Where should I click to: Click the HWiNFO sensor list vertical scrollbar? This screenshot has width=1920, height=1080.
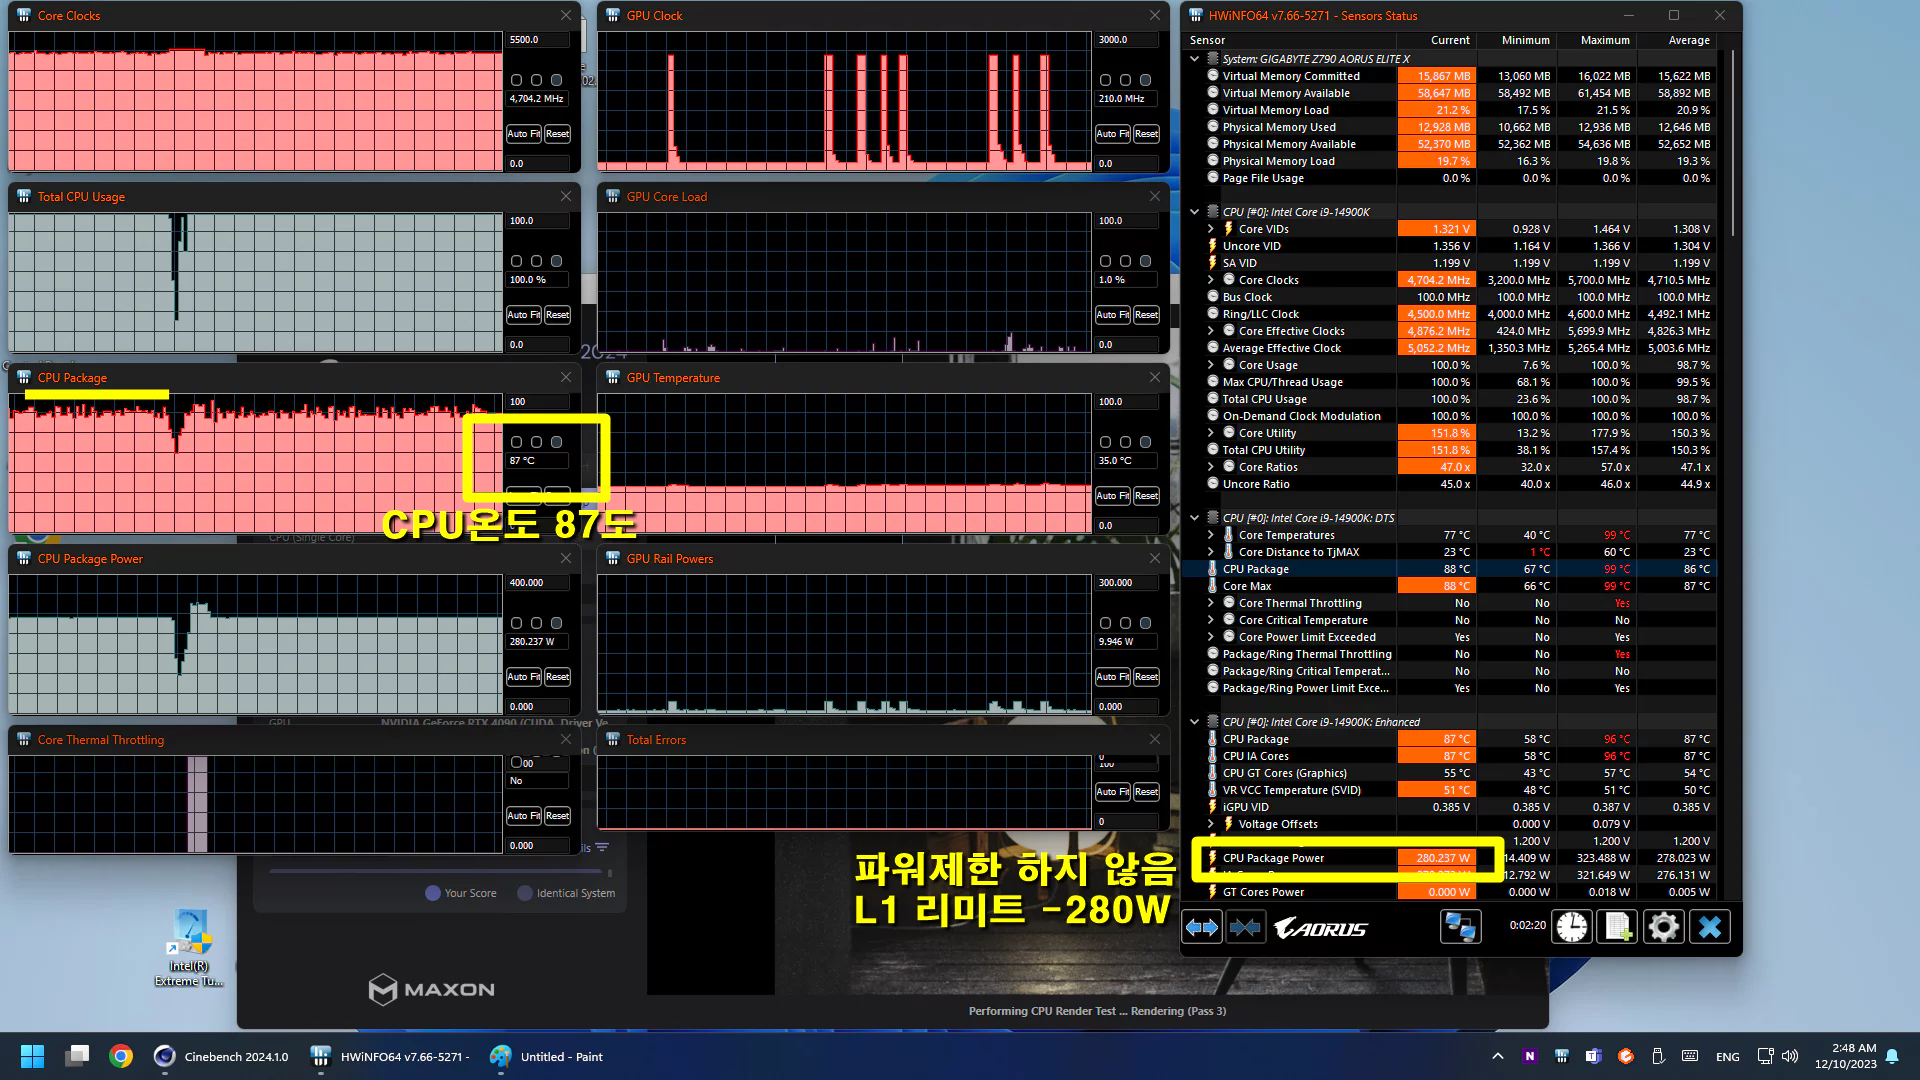(x=1733, y=145)
